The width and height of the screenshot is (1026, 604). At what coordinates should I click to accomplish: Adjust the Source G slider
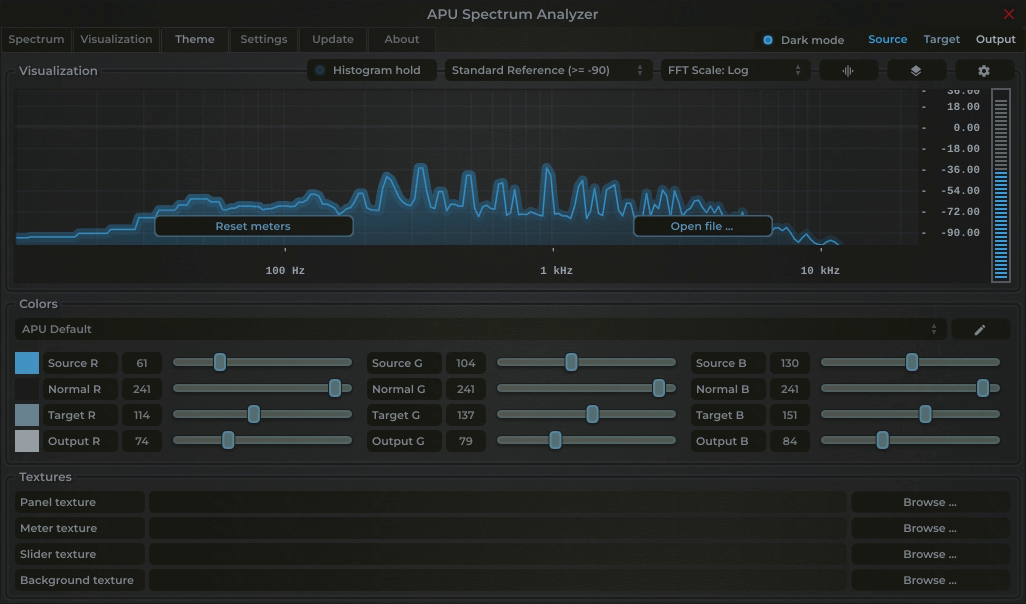(586, 363)
